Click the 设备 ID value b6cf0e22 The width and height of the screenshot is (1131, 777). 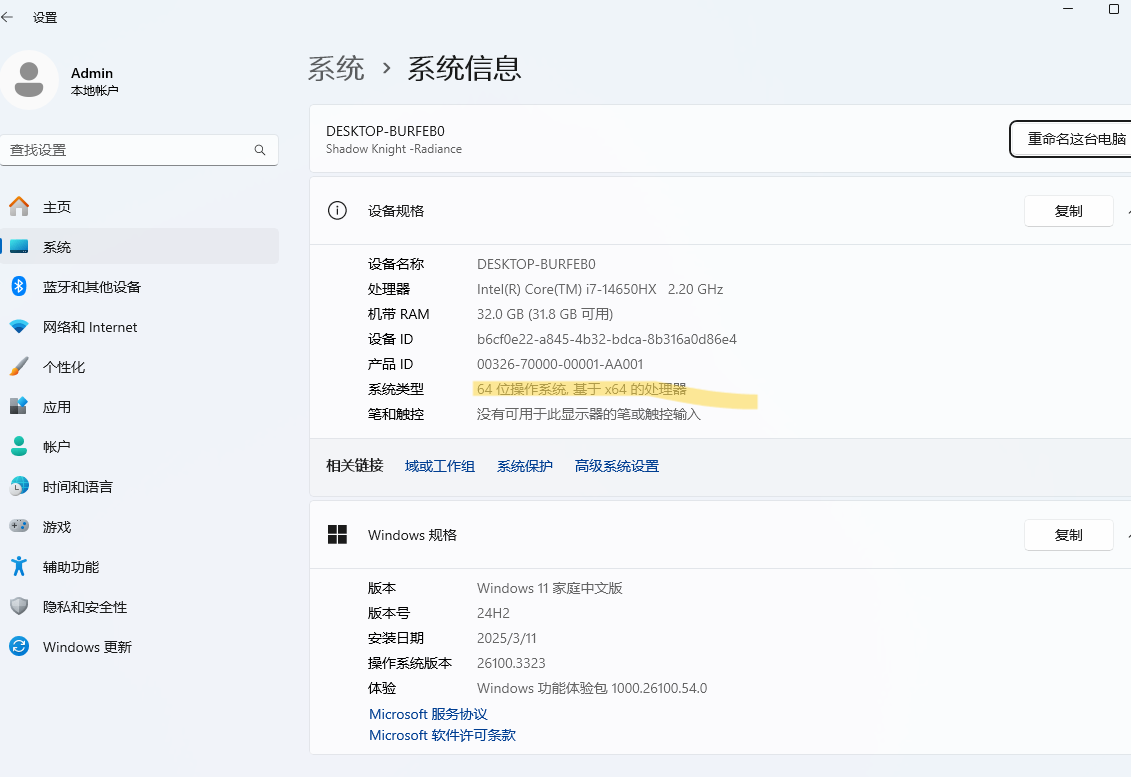point(607,339)
